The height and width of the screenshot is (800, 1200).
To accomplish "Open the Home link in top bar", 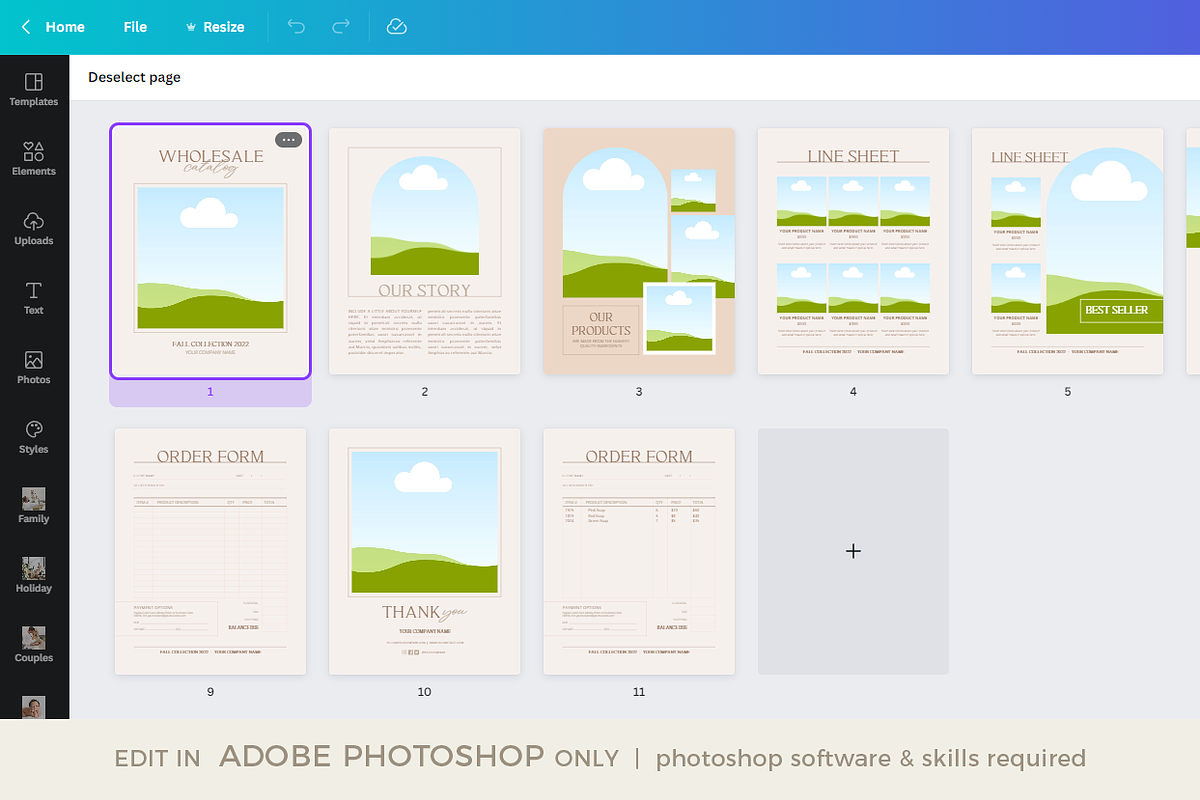I will coord(65,27).
